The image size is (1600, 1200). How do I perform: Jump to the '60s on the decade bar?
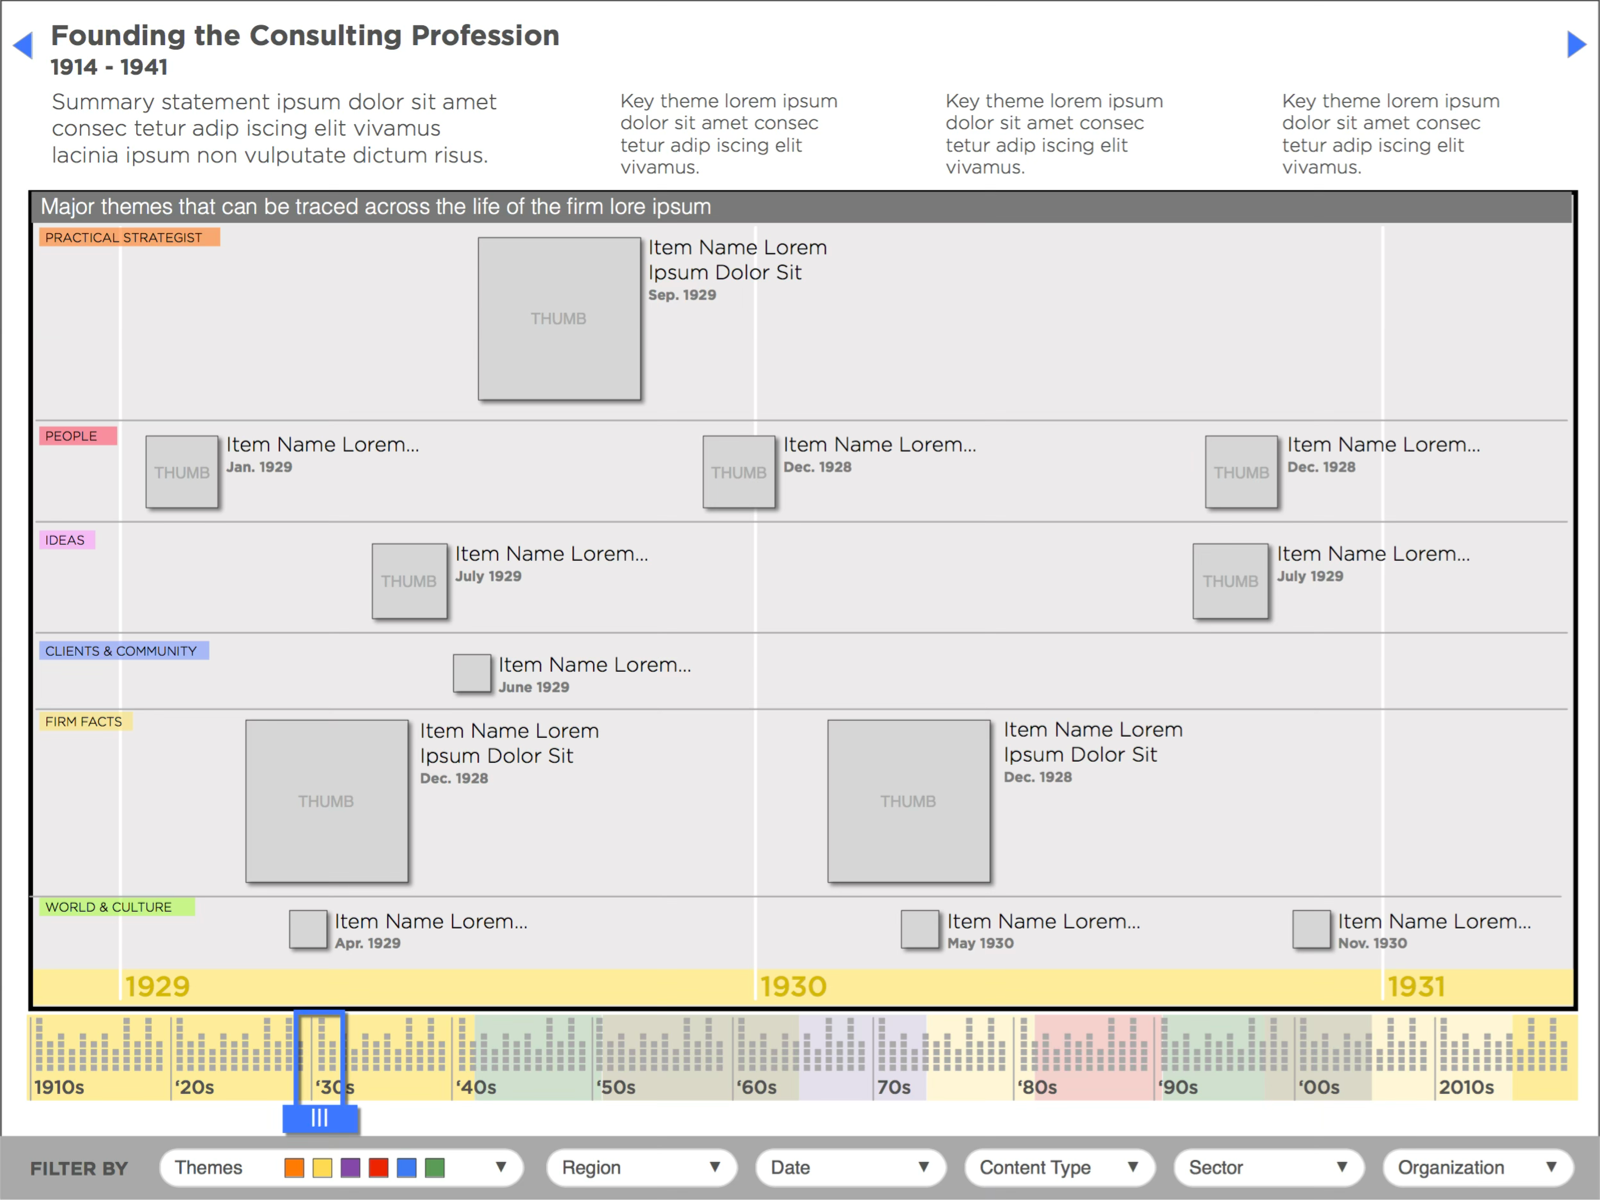click(x=757, y=1087)
